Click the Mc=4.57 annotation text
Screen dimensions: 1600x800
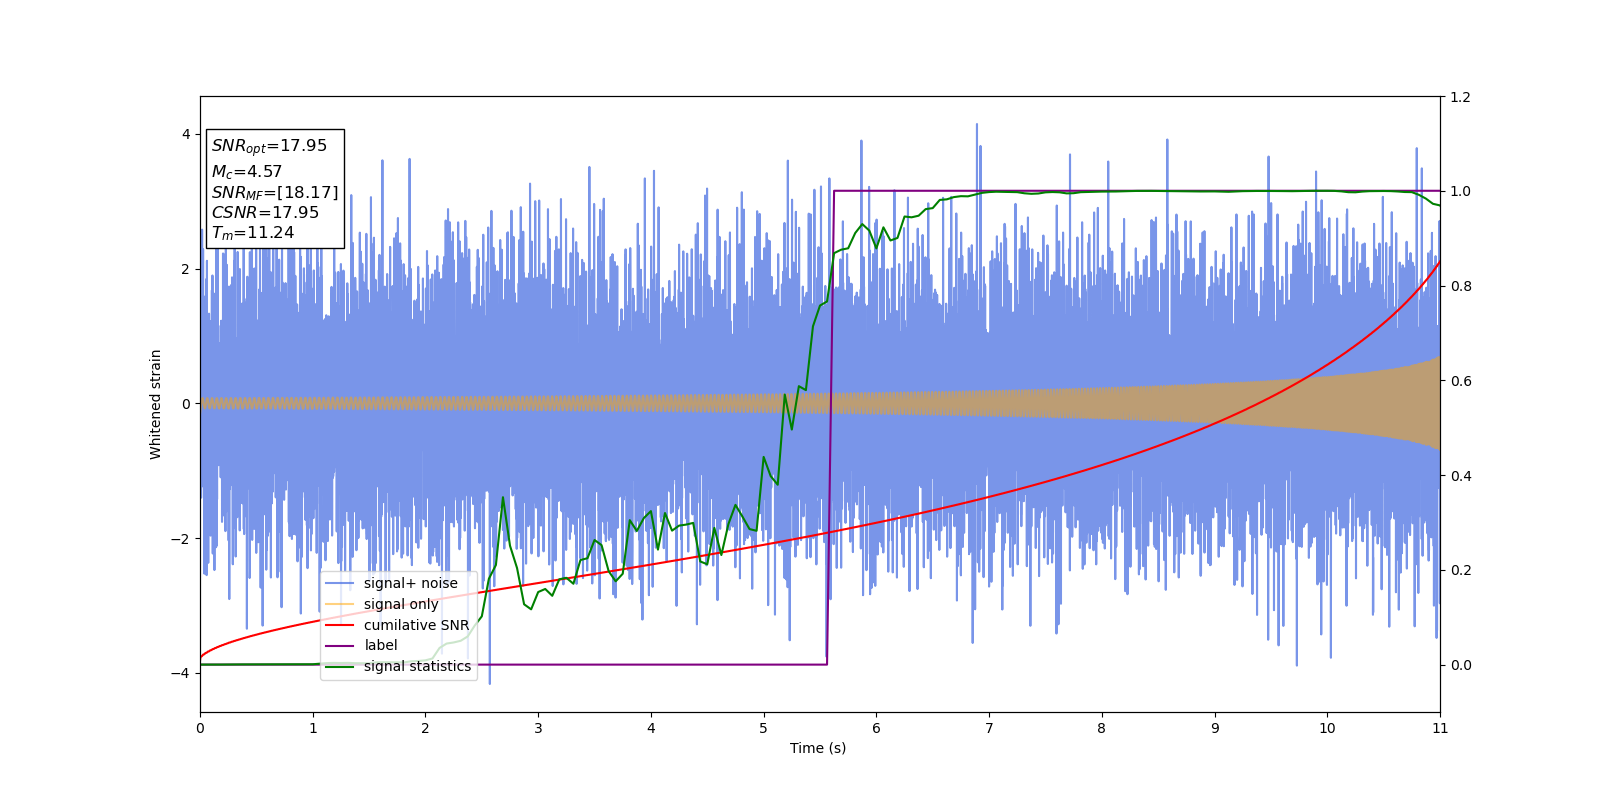pos(247,172)
